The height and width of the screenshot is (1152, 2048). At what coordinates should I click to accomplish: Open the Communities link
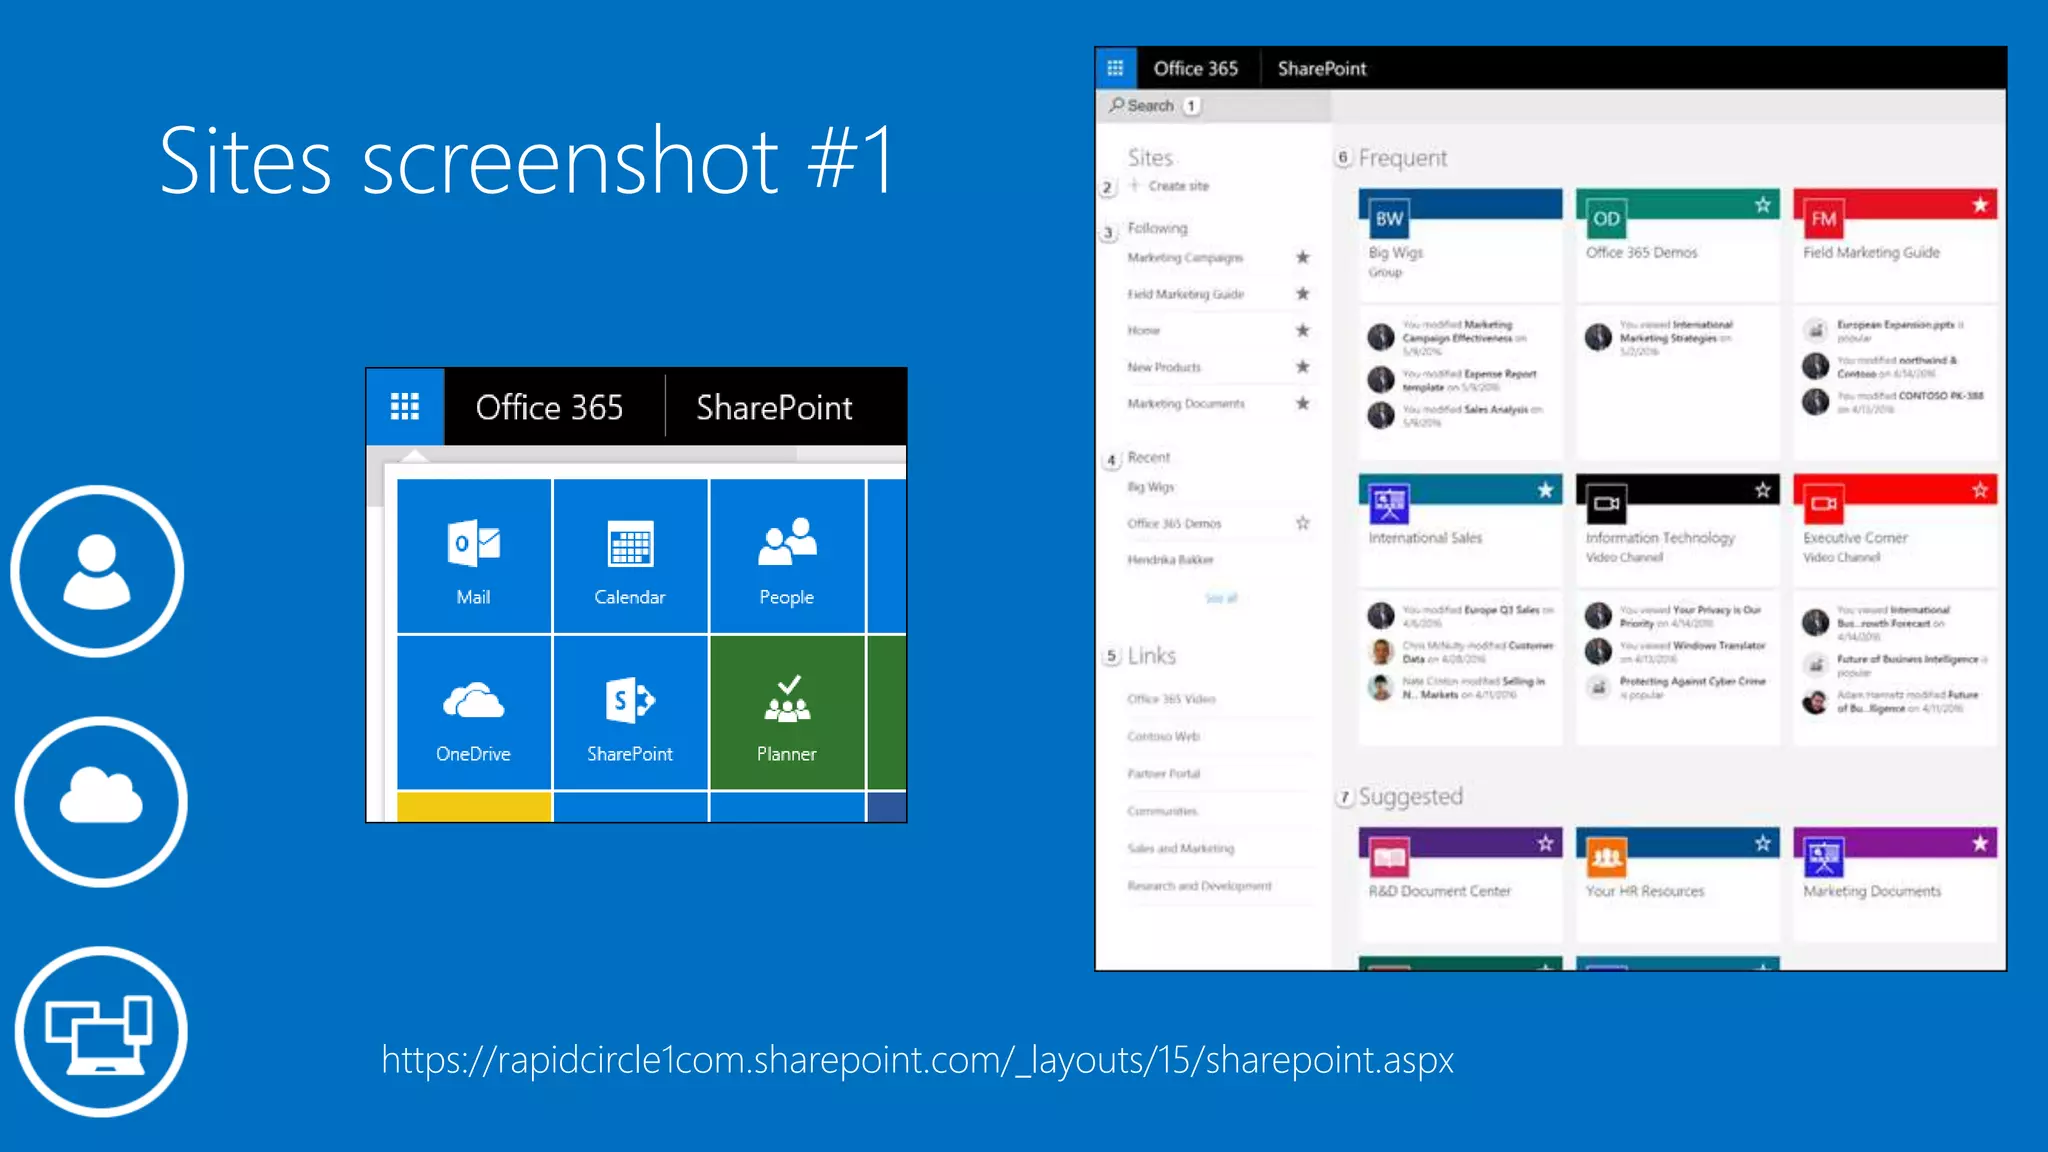pyautogui.click(x=1162, y=811)
